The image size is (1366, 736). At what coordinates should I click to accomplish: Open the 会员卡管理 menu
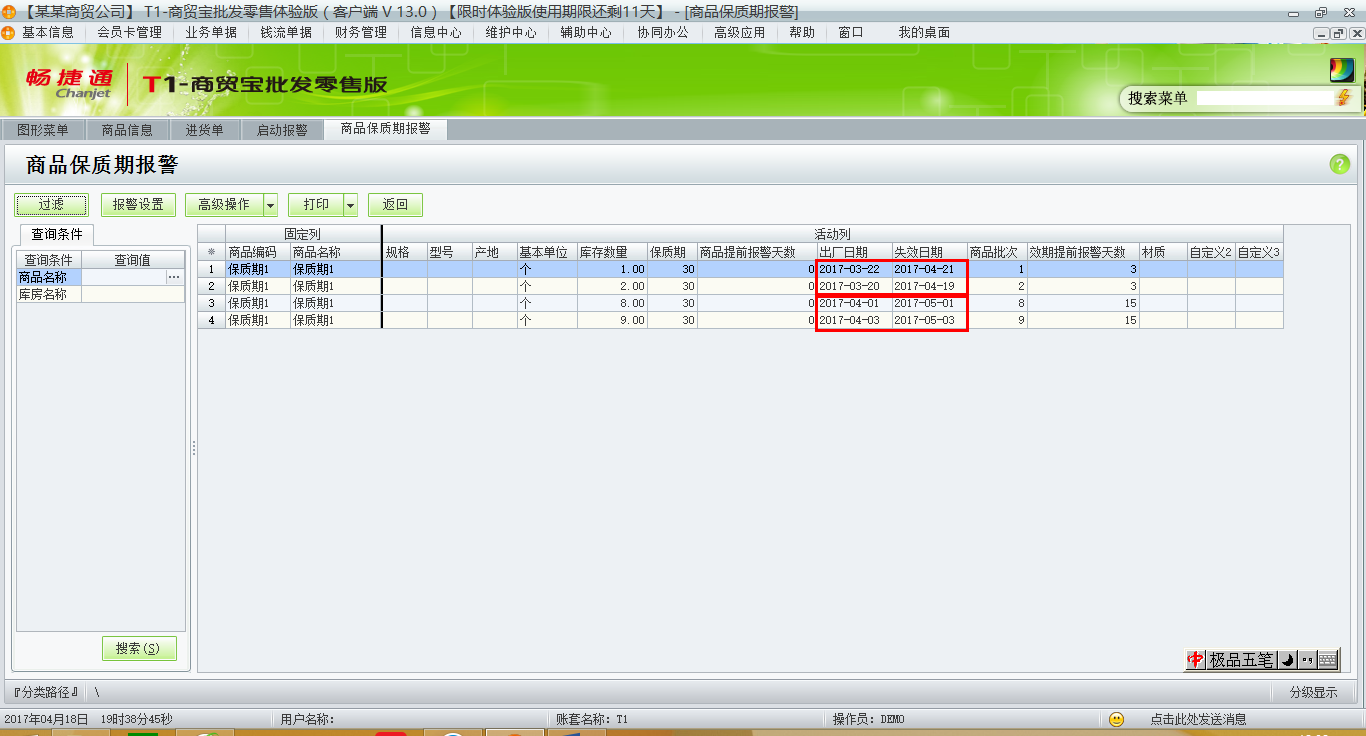(130, 32)
